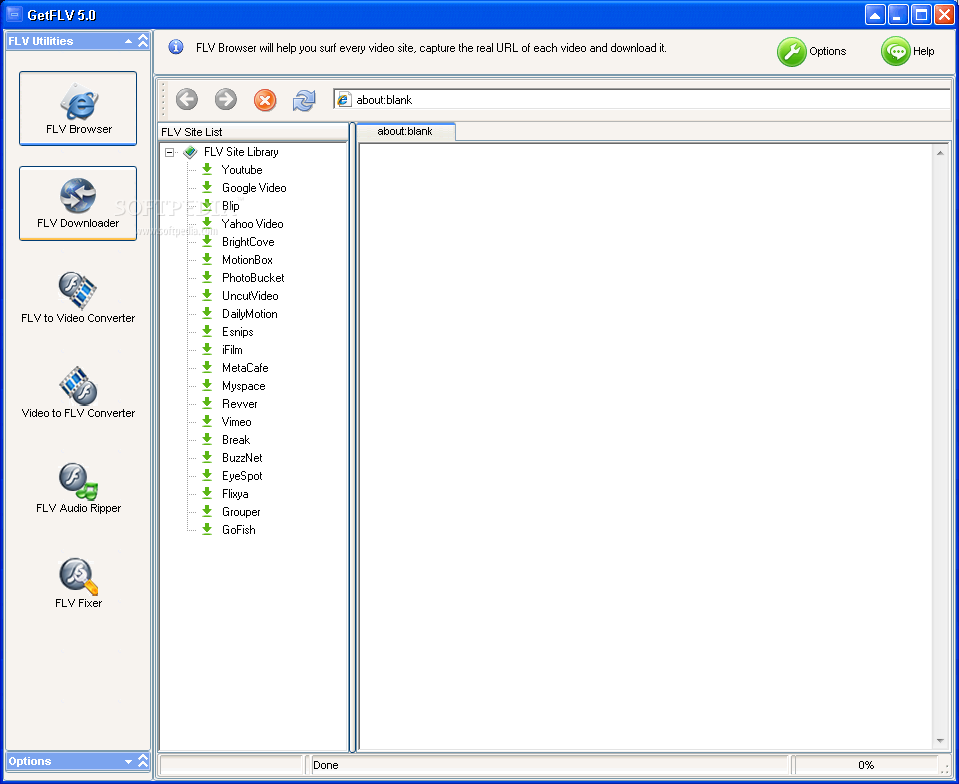Click the green wrench Options icon
Screen dimensions: 959x784
click(791, 51)
